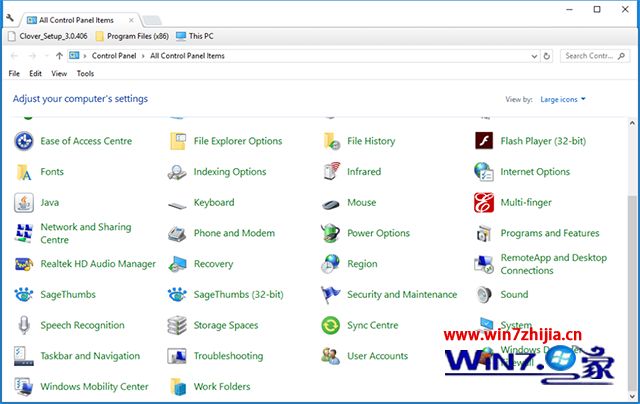Click the Security and Maintenance flag icon
The image size is (640, 404).
(331, 295)
